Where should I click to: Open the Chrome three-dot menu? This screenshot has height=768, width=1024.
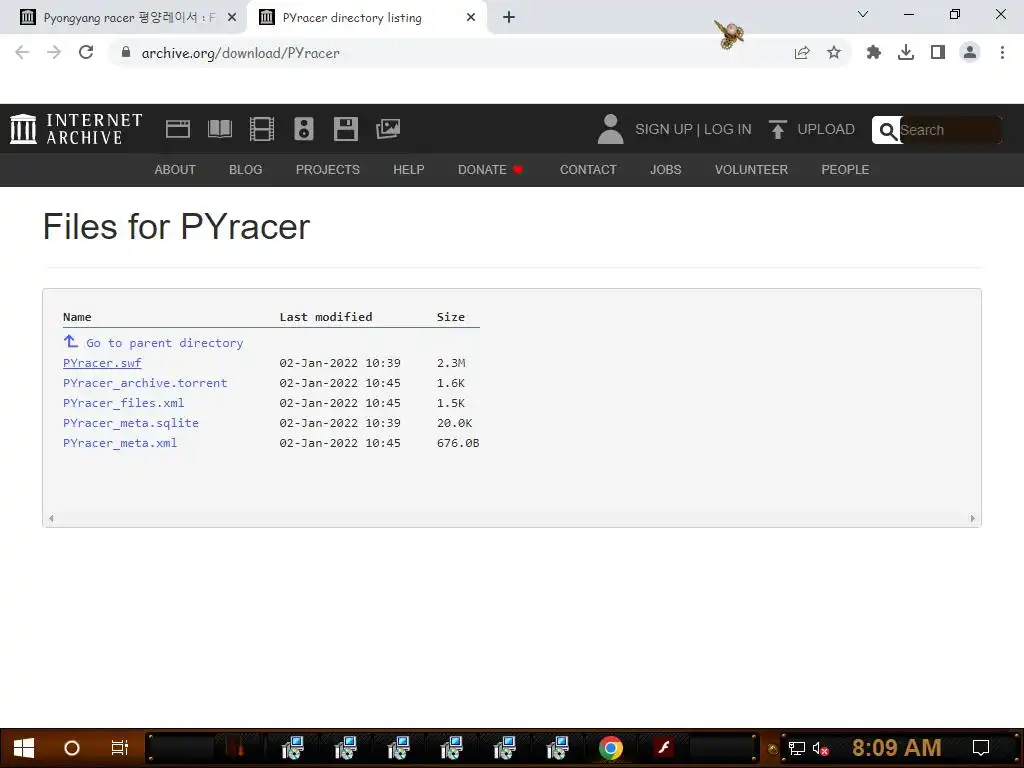click(x=1002, y=52)
